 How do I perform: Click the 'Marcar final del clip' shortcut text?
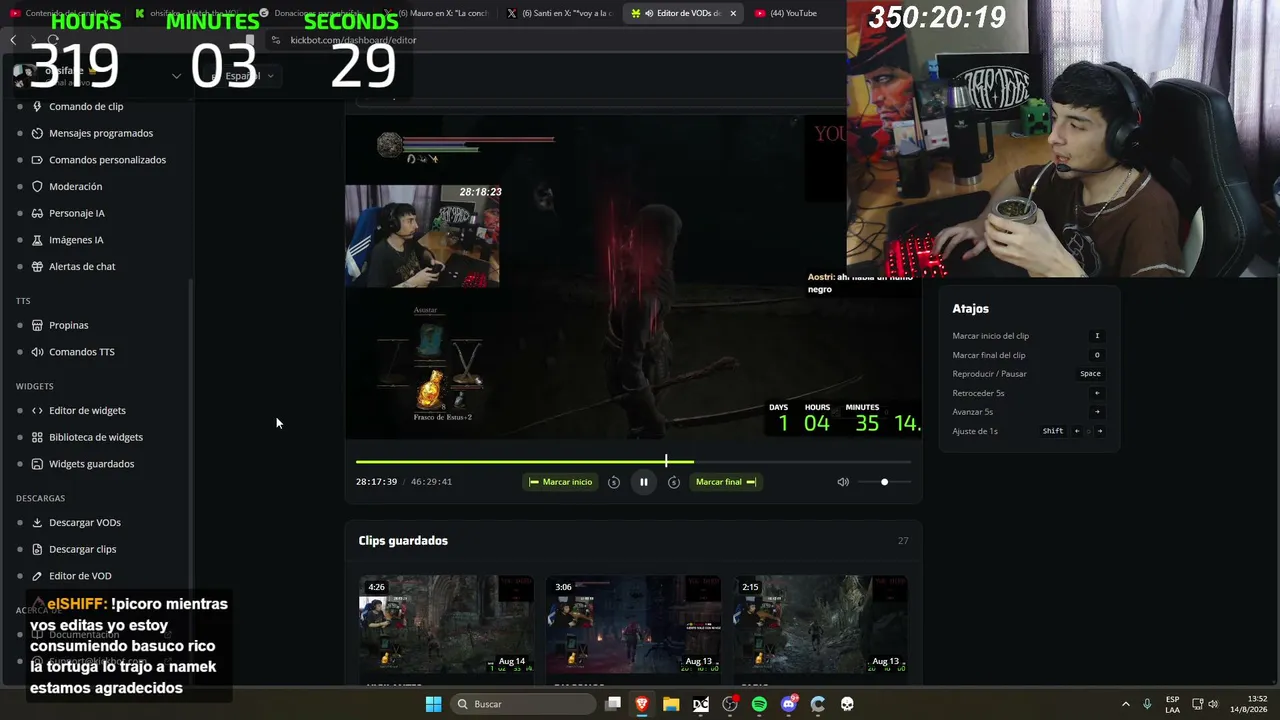point(988,355)
